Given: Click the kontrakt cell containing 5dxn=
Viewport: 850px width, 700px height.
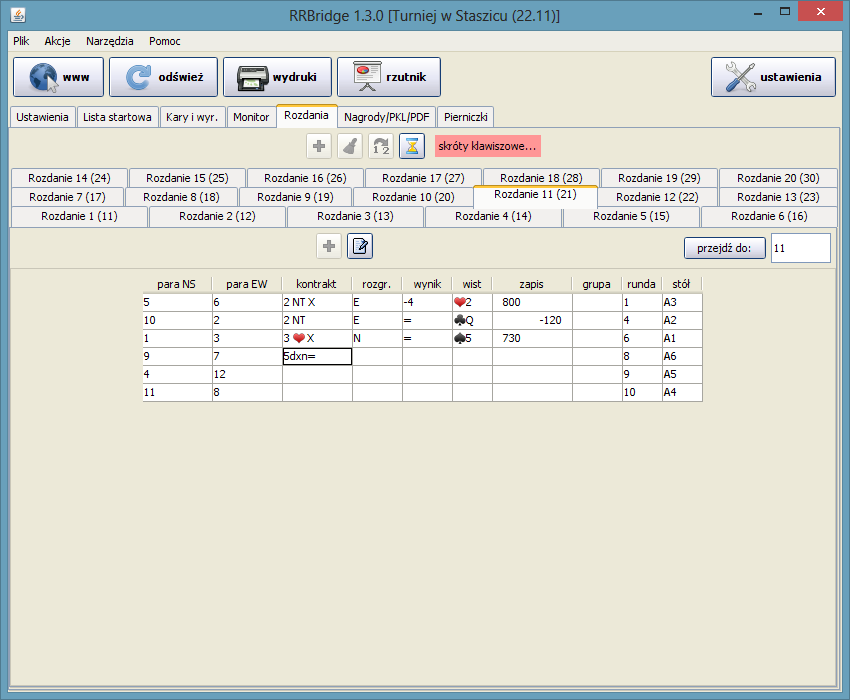Looking at the screenshot, I should tap(317, 356).
